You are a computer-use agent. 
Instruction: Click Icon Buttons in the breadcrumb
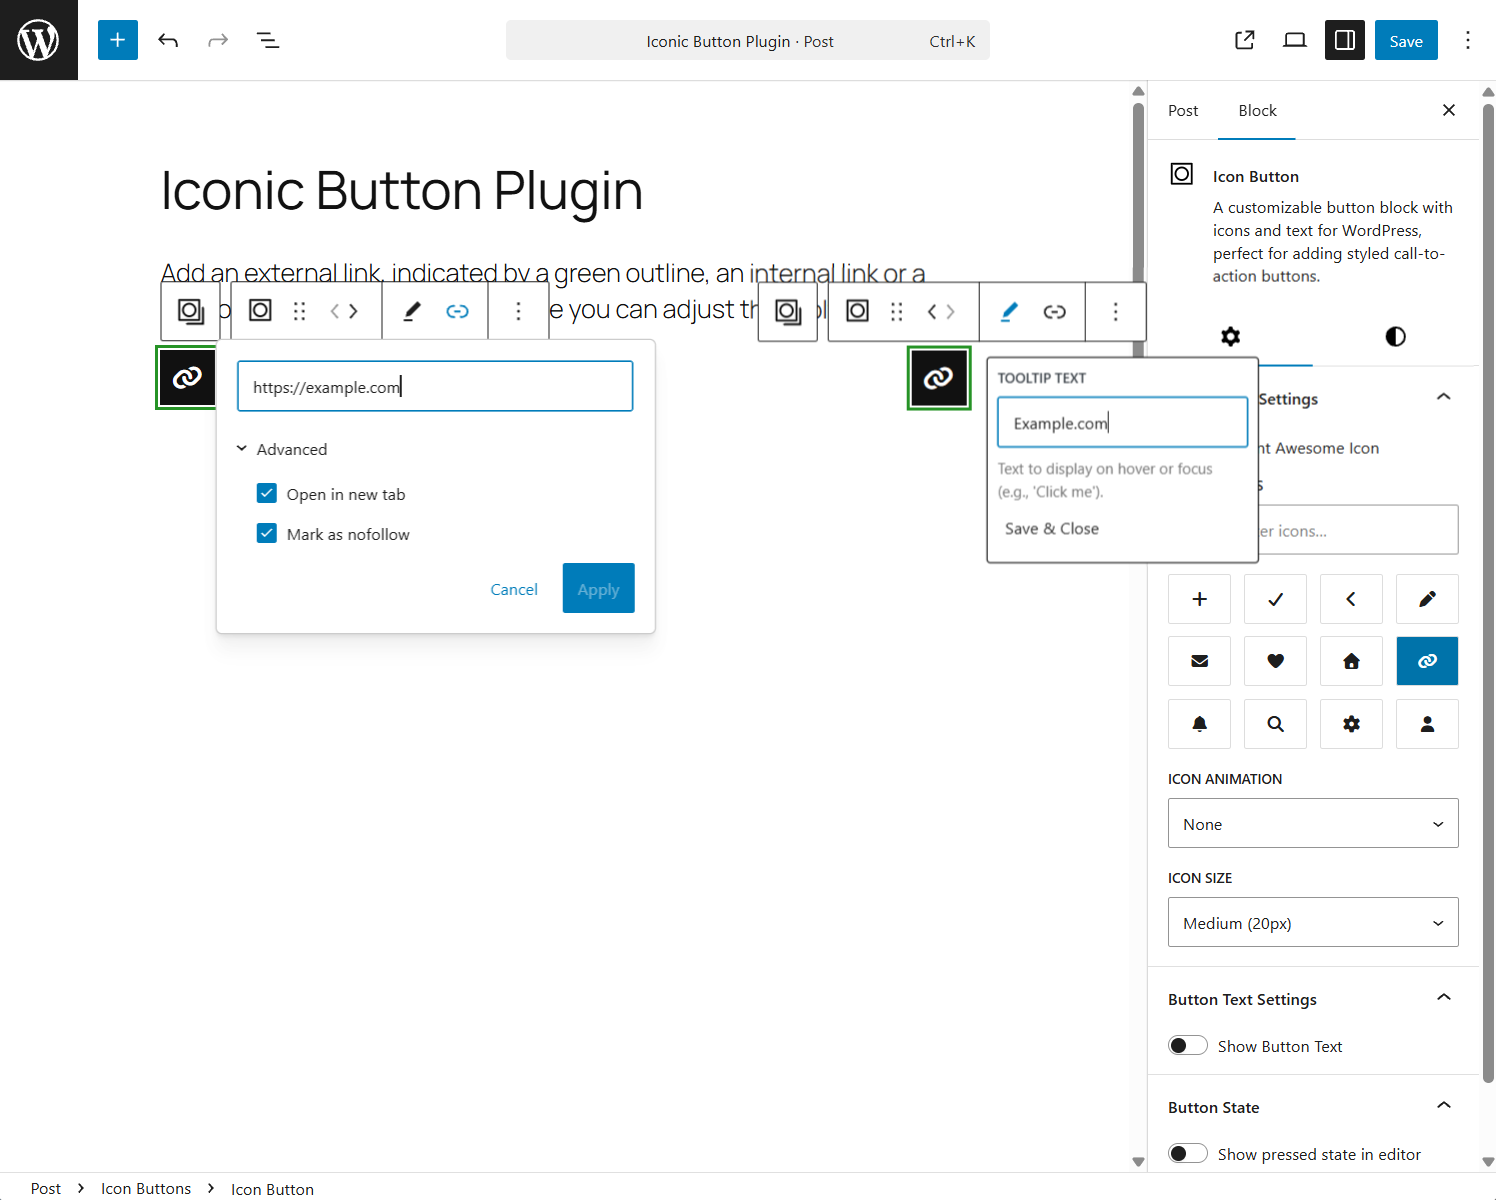(x=146, y=1188)
